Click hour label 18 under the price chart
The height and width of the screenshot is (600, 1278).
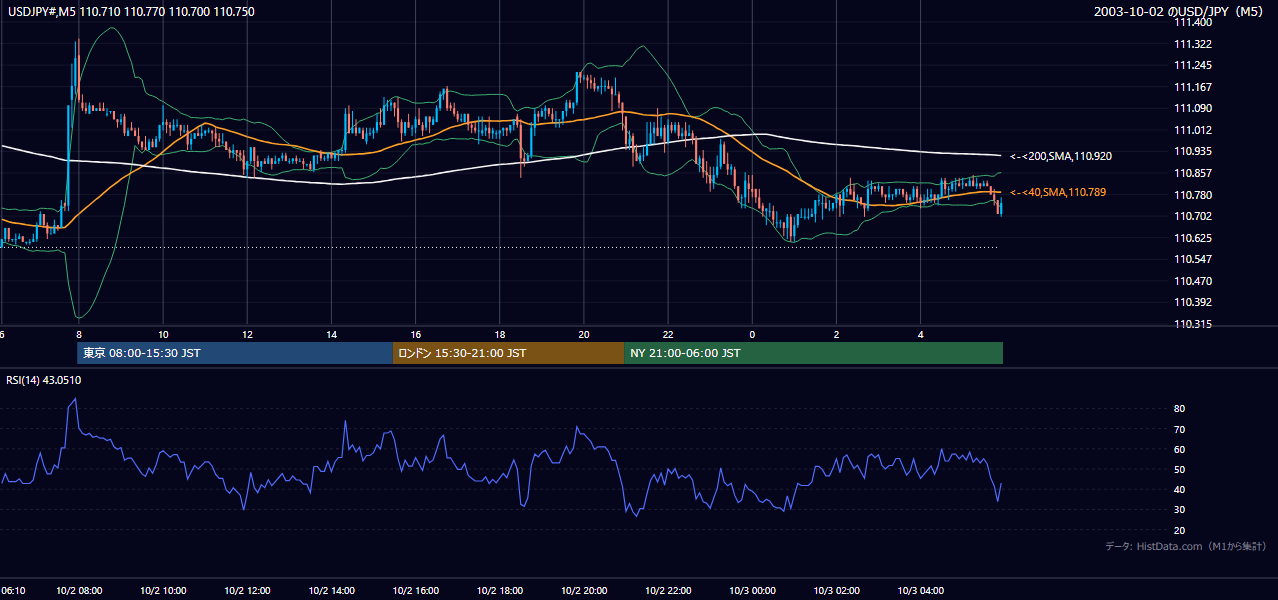(x=500, y=334)
